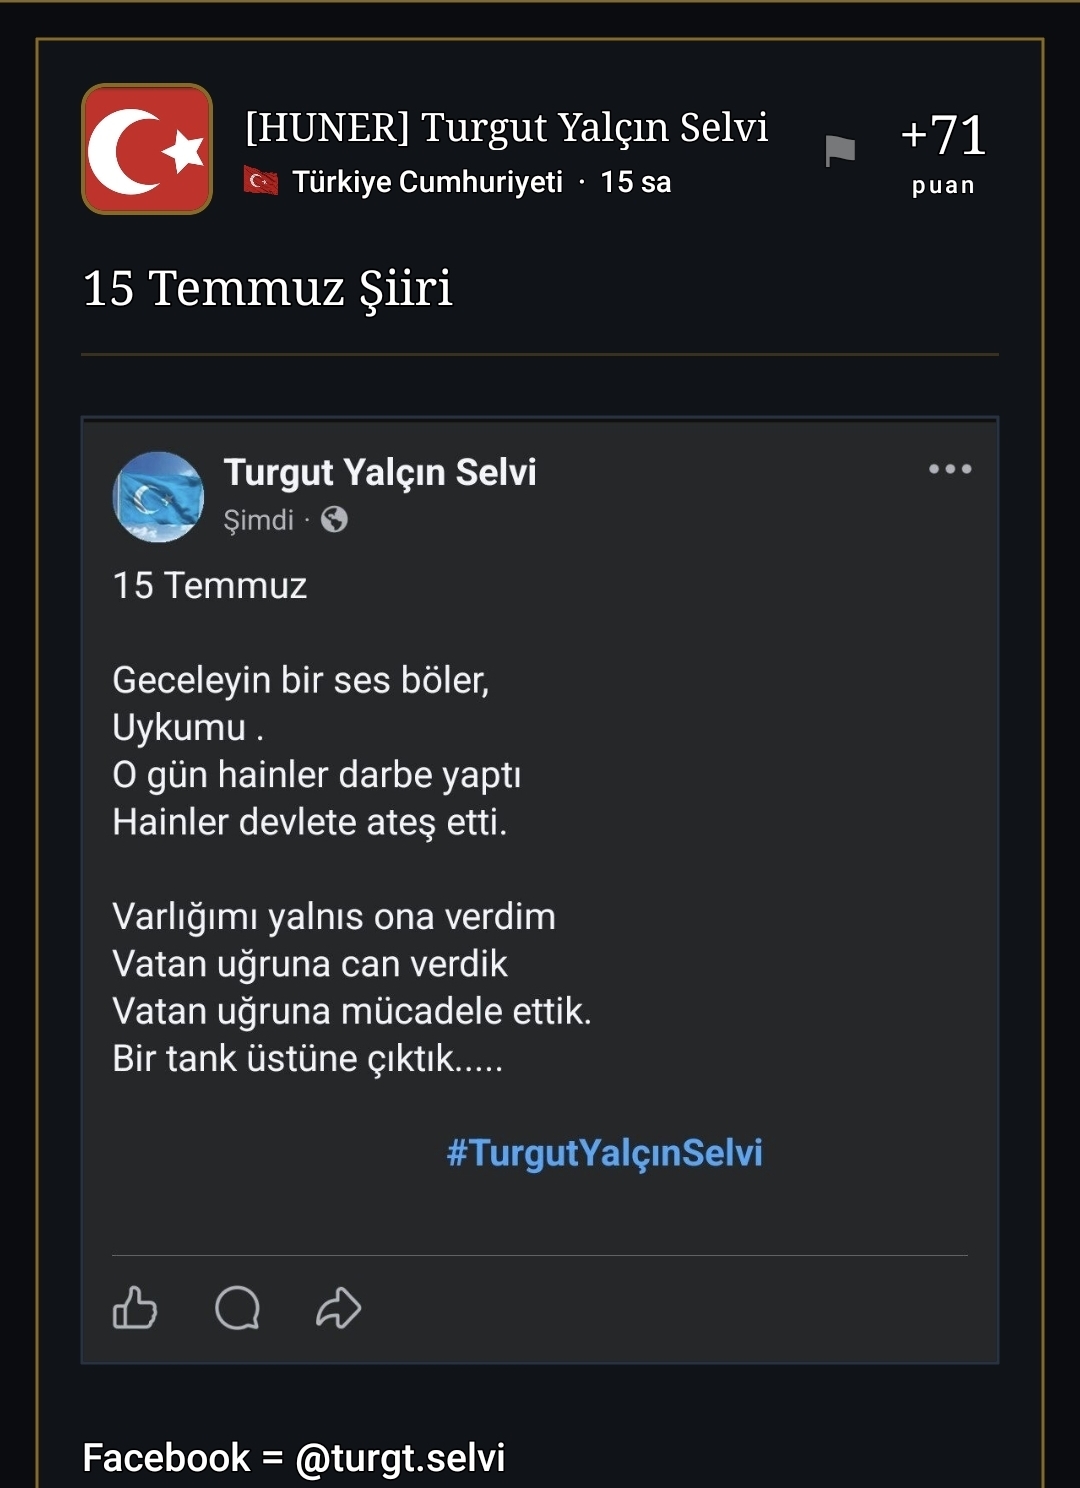Screen dimensions: 1080x1488
Task: Click the '15 Temmuz' heading in the embedded post
Action: point(209,585)
